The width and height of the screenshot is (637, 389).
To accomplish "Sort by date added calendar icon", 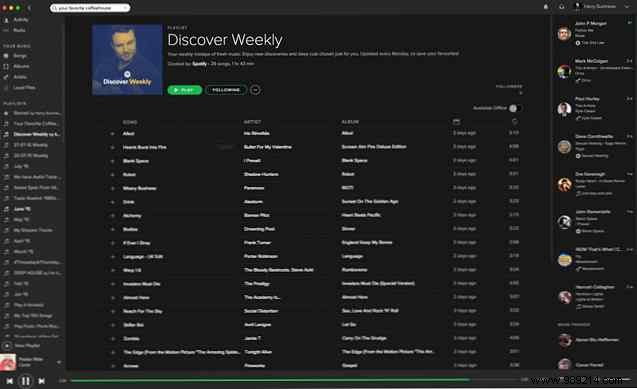I will pos(456,121).
